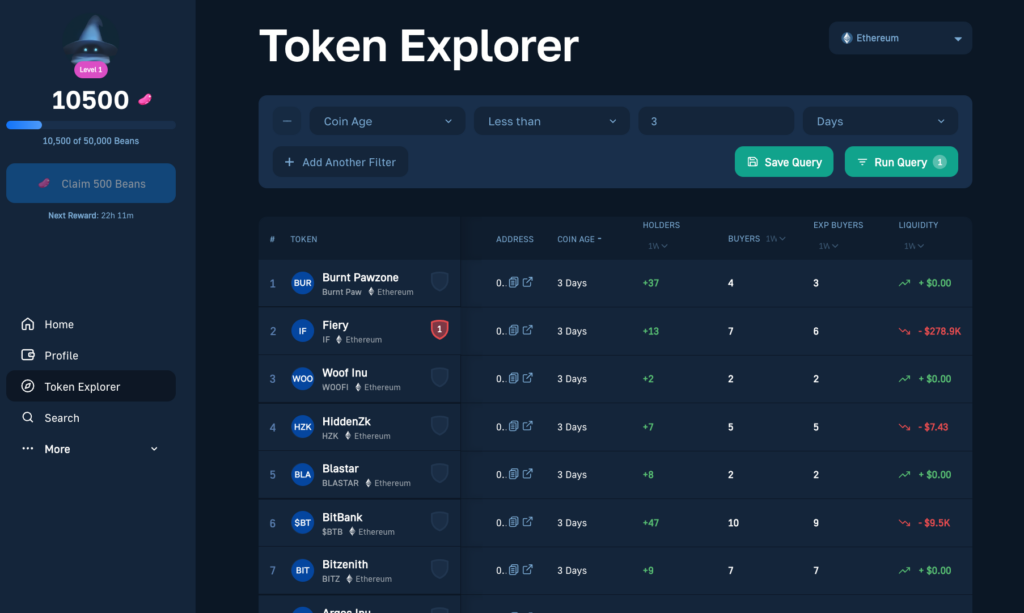Click the shield icon for Blastar
1024x613 pixels.
point(440,473)
